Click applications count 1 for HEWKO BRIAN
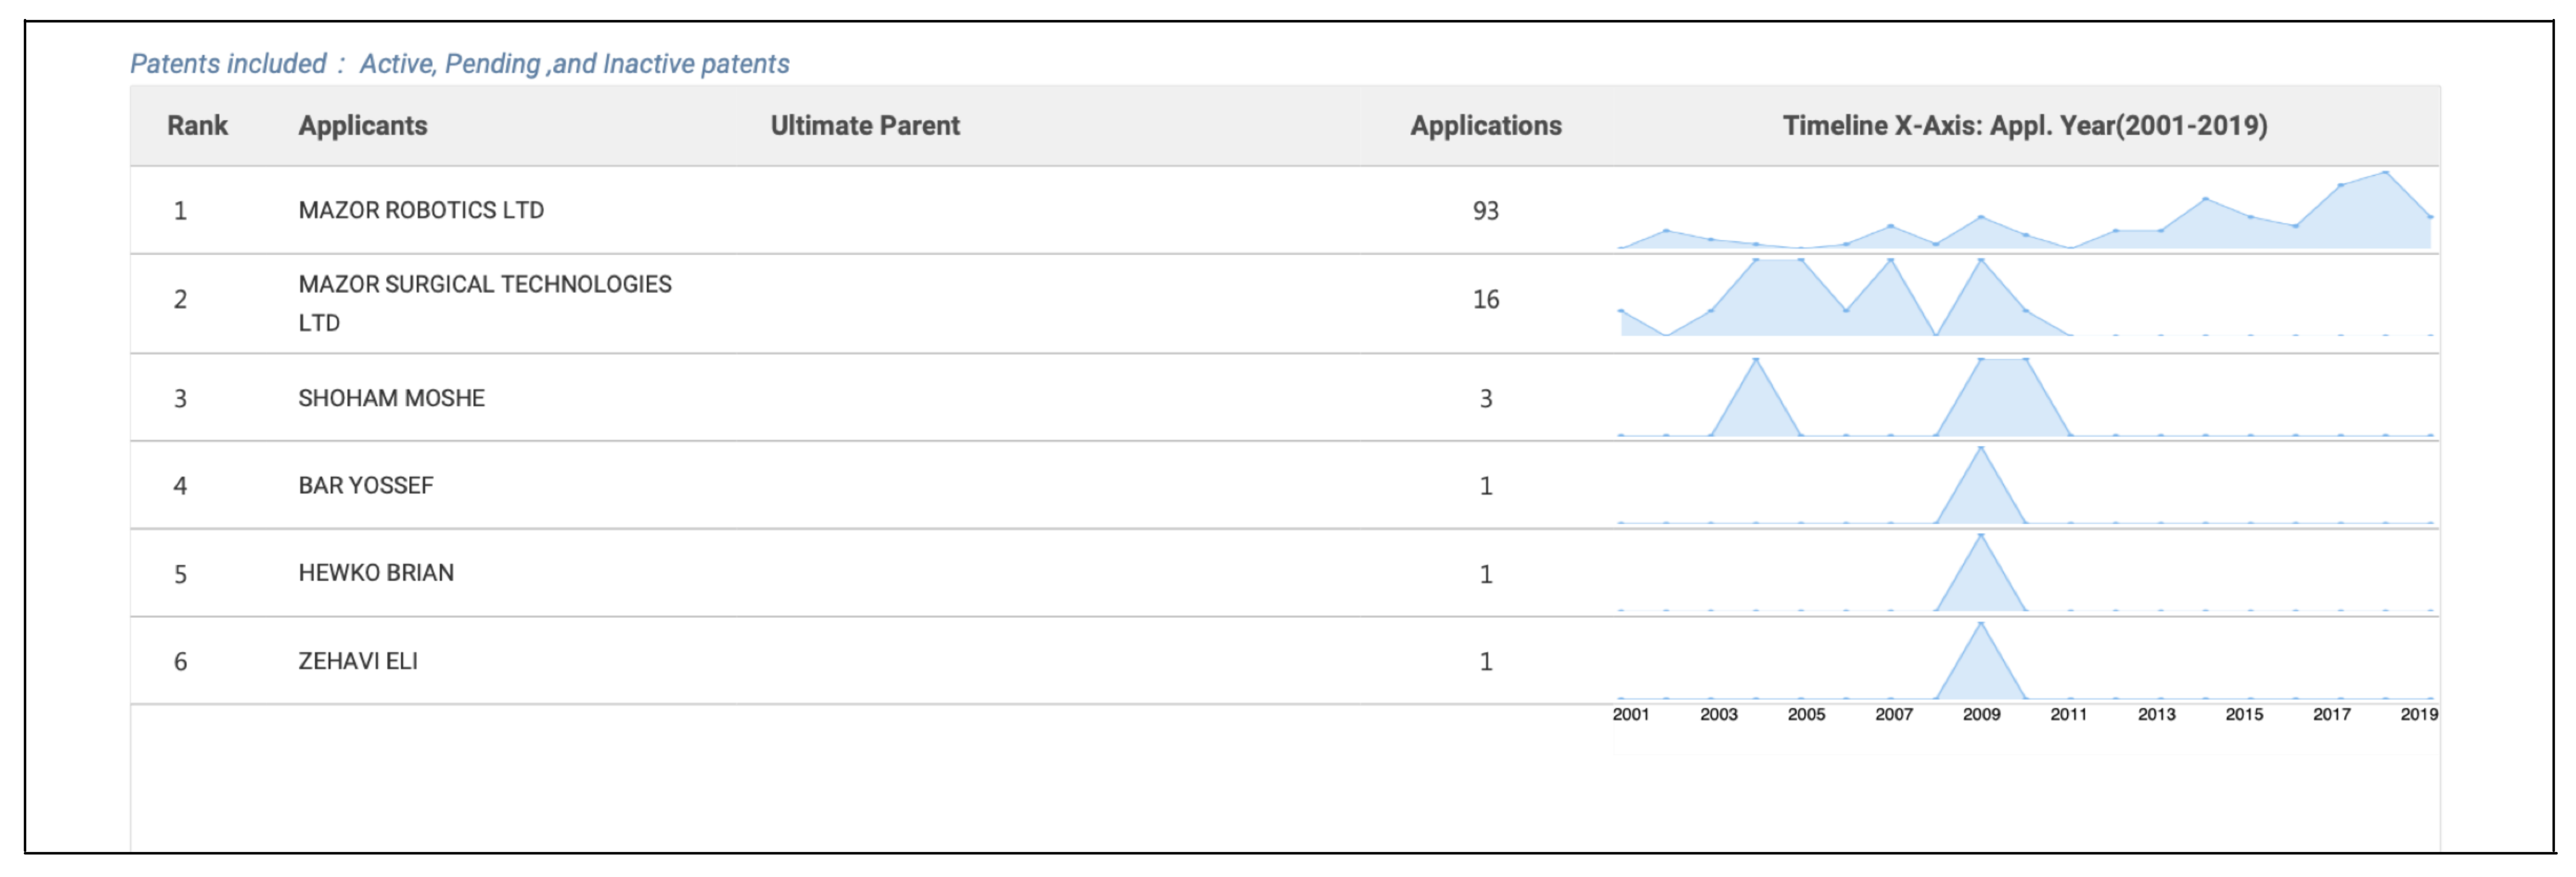 pyautogui.click(x=1485, y=574)
